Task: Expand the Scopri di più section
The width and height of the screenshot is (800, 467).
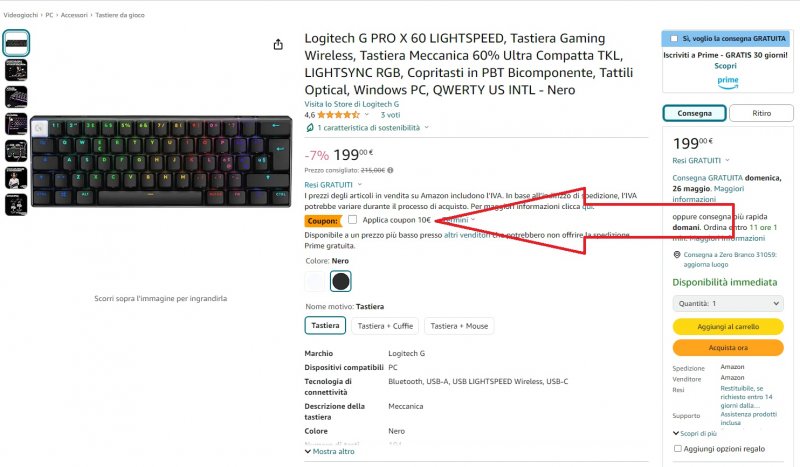Action: 695,433
